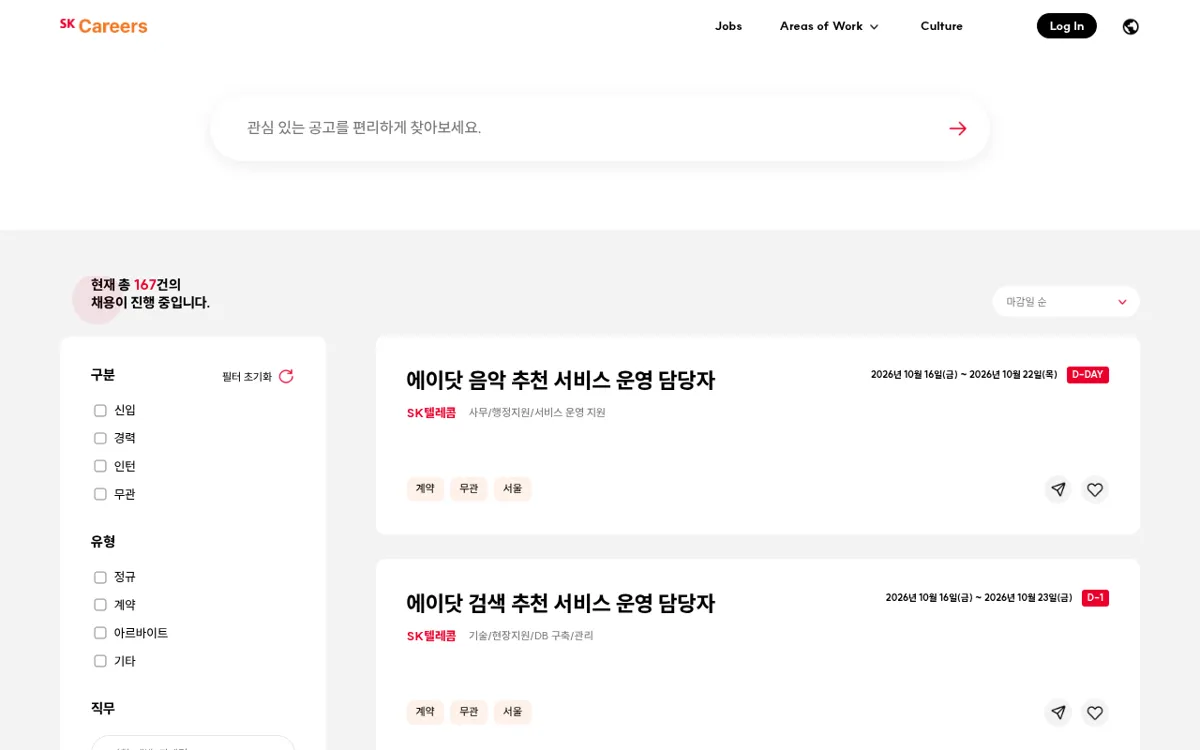Viewport: 1200px width, 750px height.
Task: Click the SK Careers logo
Action: pos(103,26)
